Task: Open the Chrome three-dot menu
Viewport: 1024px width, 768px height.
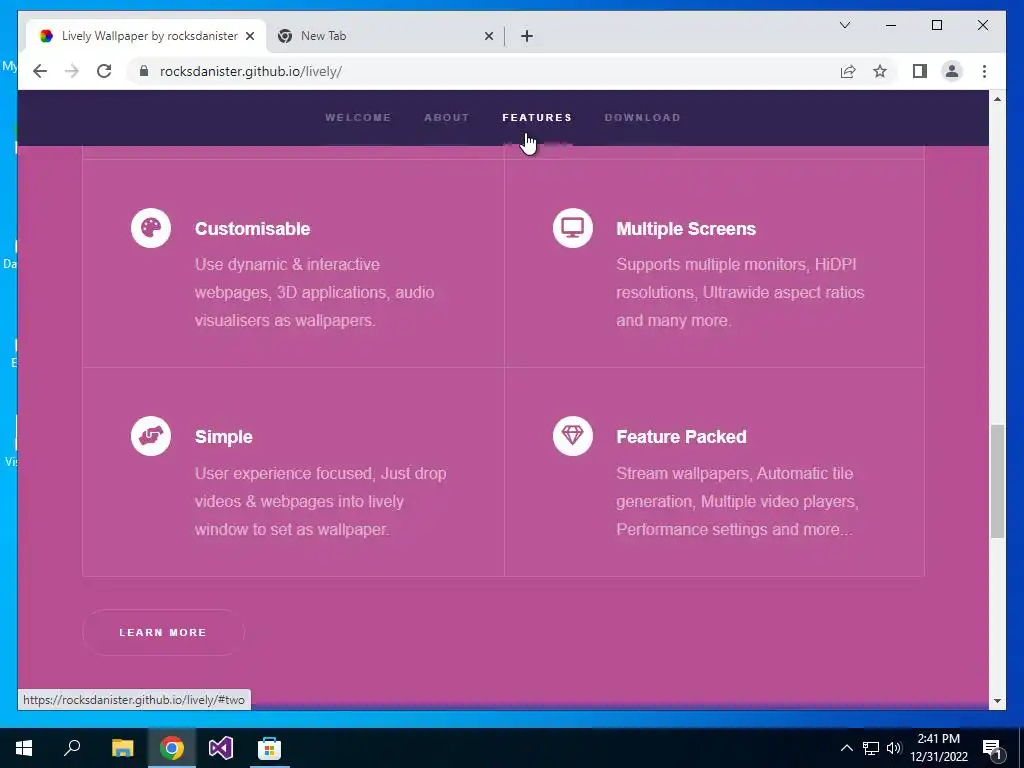Action: pos(984,71)
